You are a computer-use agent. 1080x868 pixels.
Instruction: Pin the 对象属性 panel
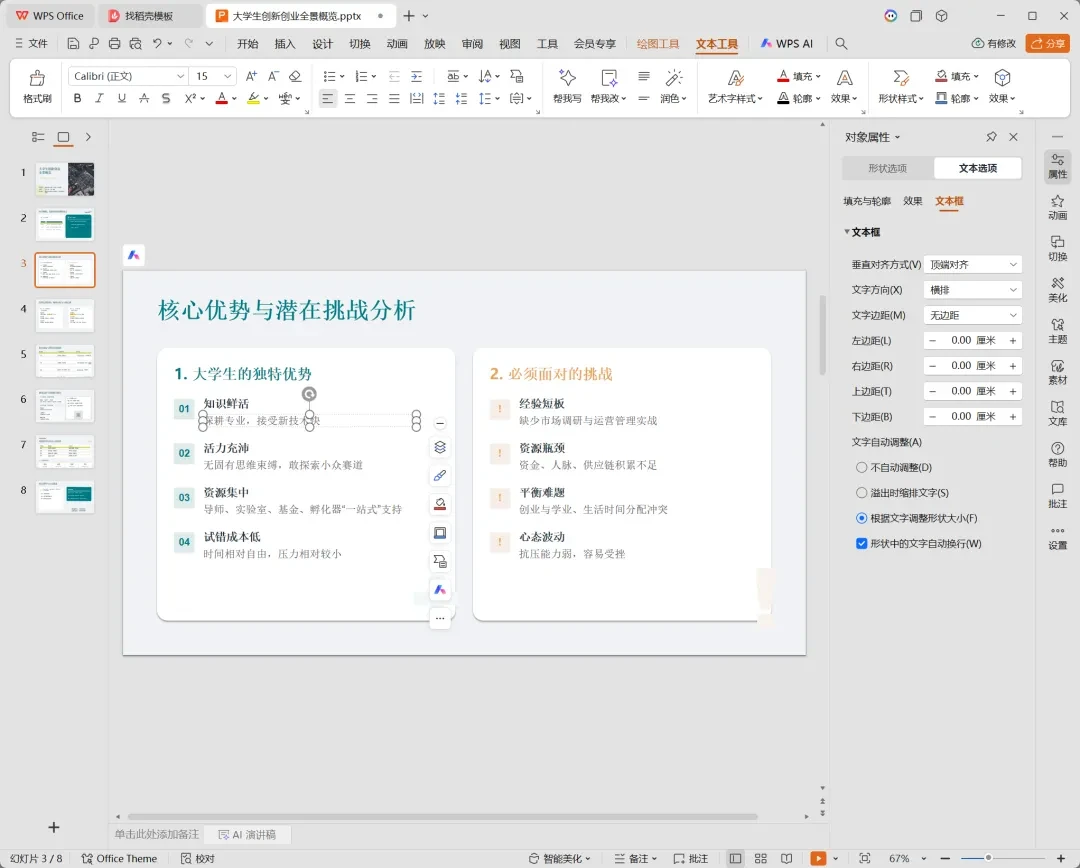pos(991,136)
